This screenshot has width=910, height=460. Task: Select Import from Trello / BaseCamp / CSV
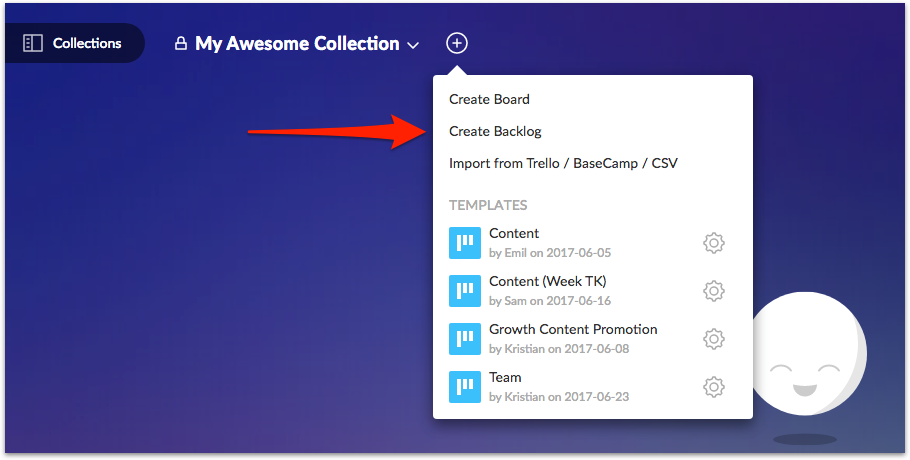tap(563, 163)
